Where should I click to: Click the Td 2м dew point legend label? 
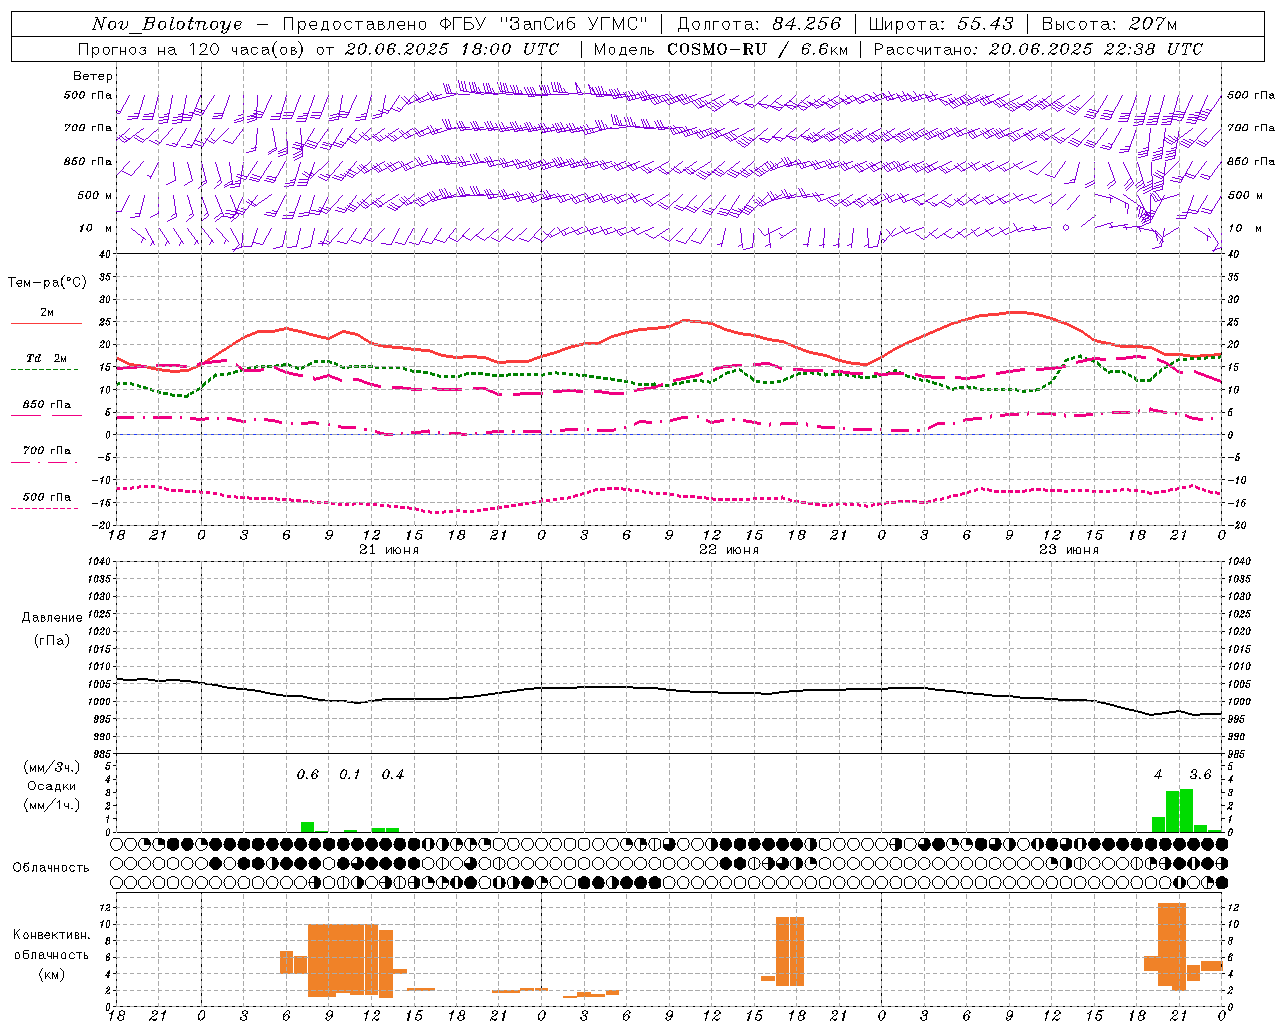[x=46, y=358]
